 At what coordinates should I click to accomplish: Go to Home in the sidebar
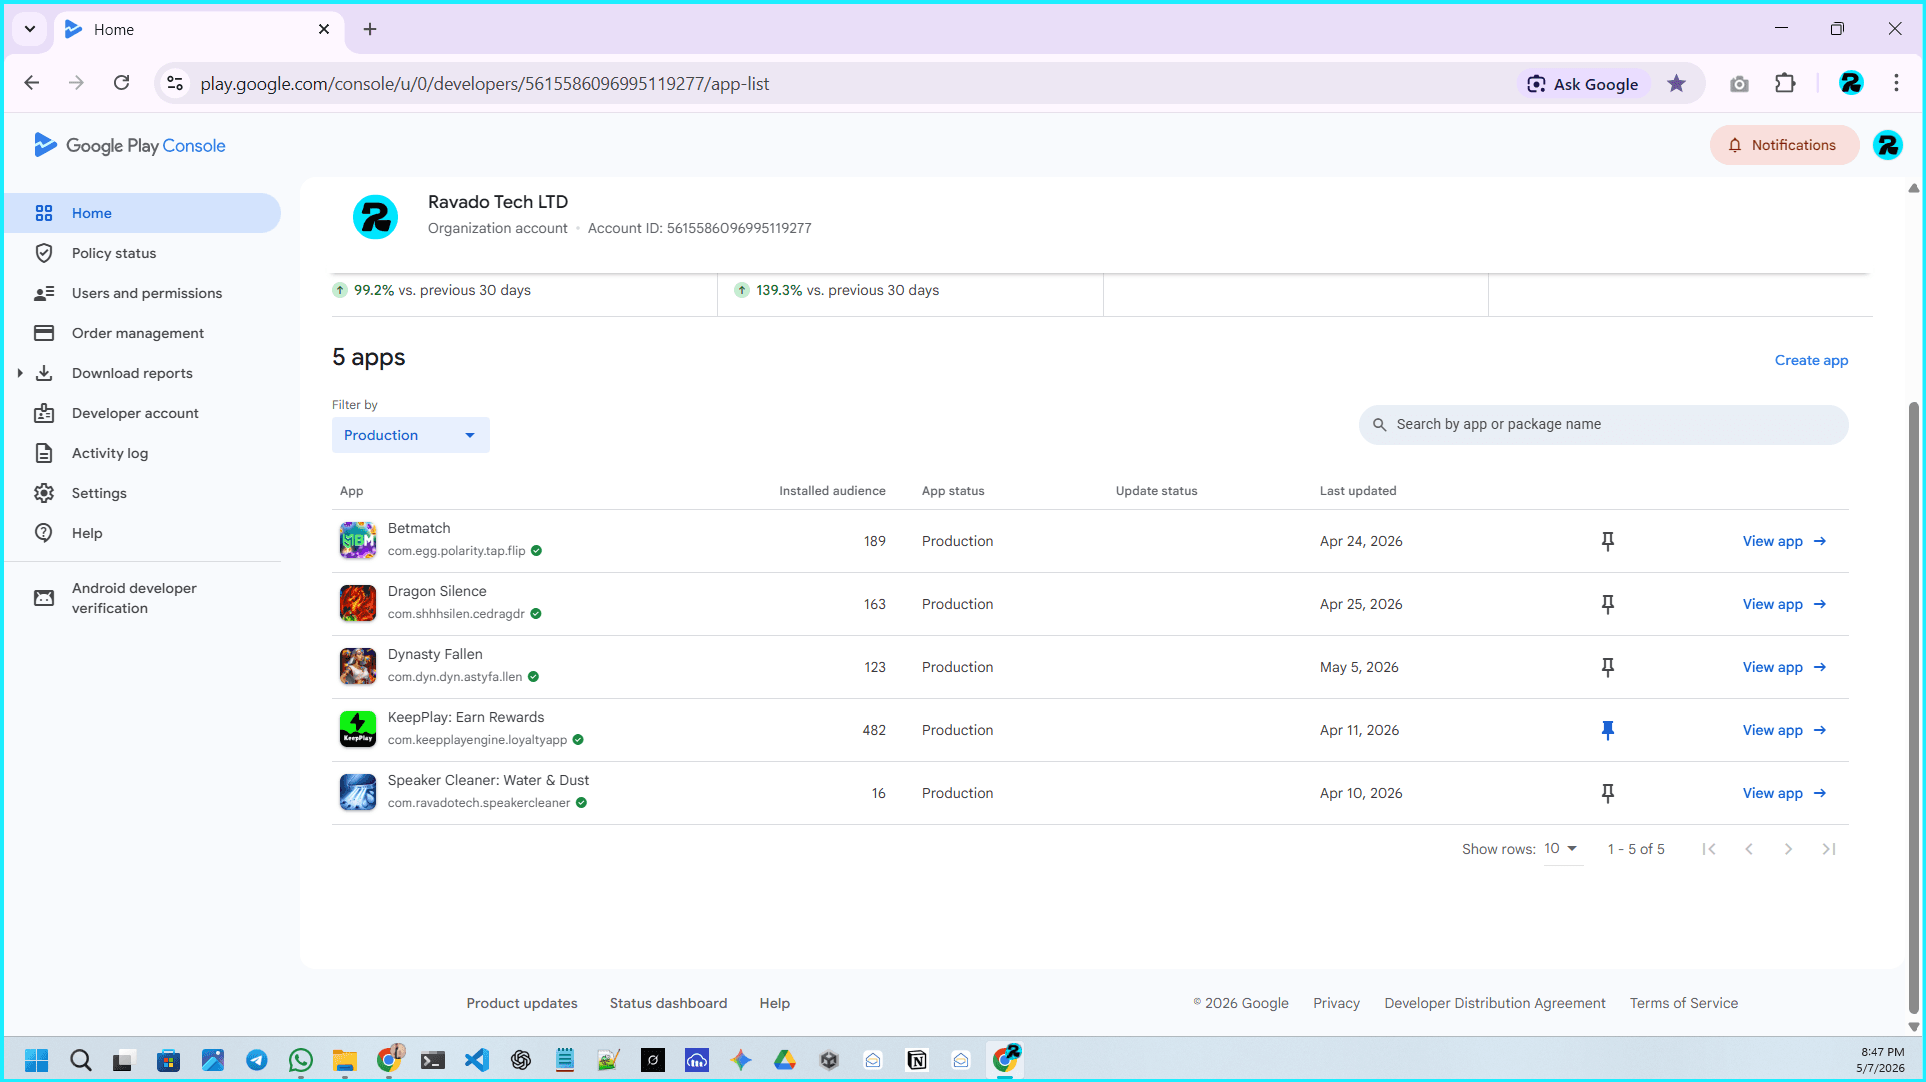[143, 213]
